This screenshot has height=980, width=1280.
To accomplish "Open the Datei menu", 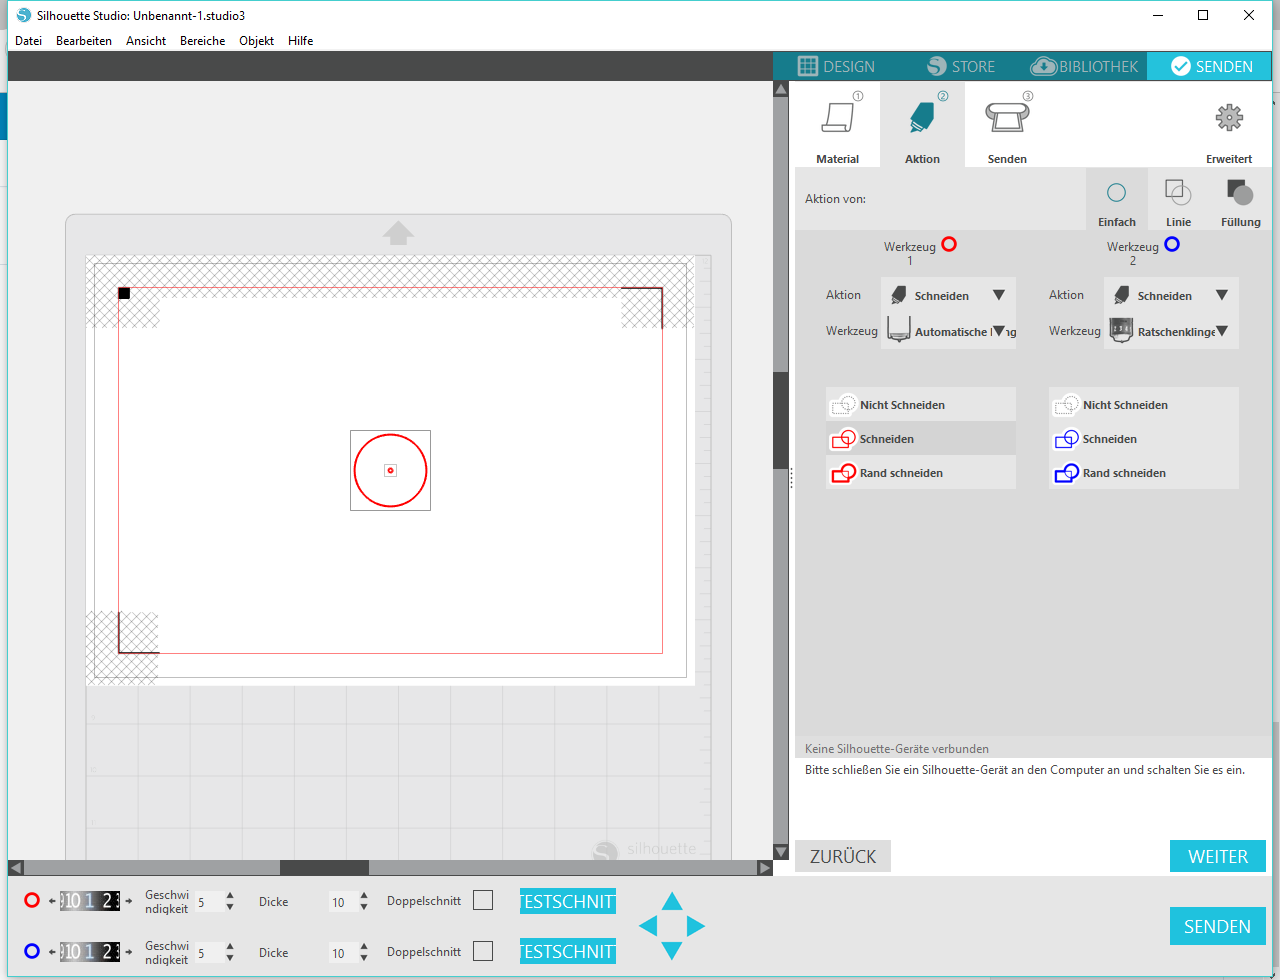I will [28, 40].
